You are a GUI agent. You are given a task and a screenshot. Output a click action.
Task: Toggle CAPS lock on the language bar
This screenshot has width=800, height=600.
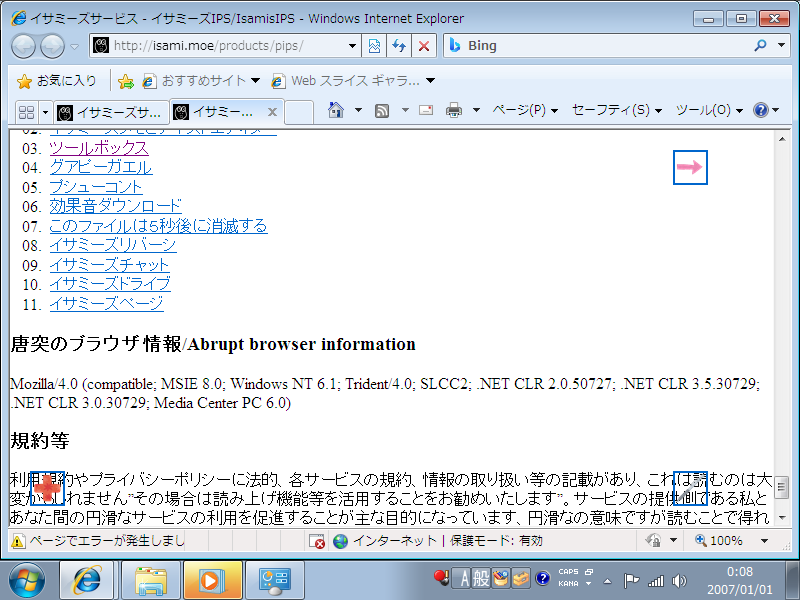tap(568, 572)
